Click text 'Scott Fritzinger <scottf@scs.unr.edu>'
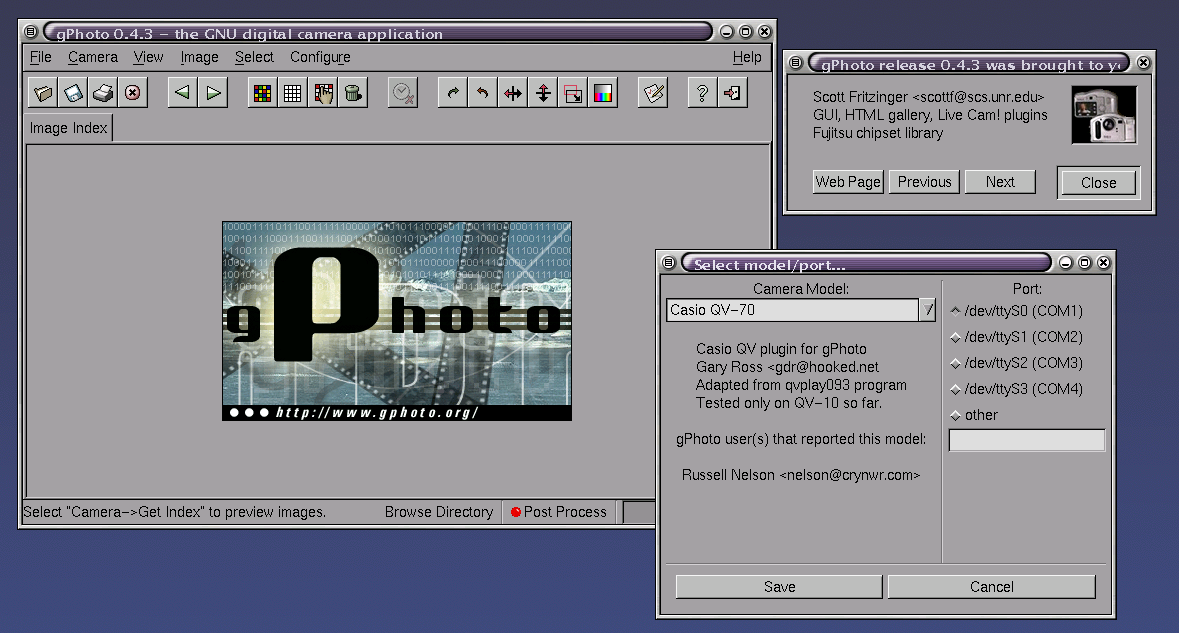The width and height of the screenshot is (1179, 633). (x=929, y=97)
